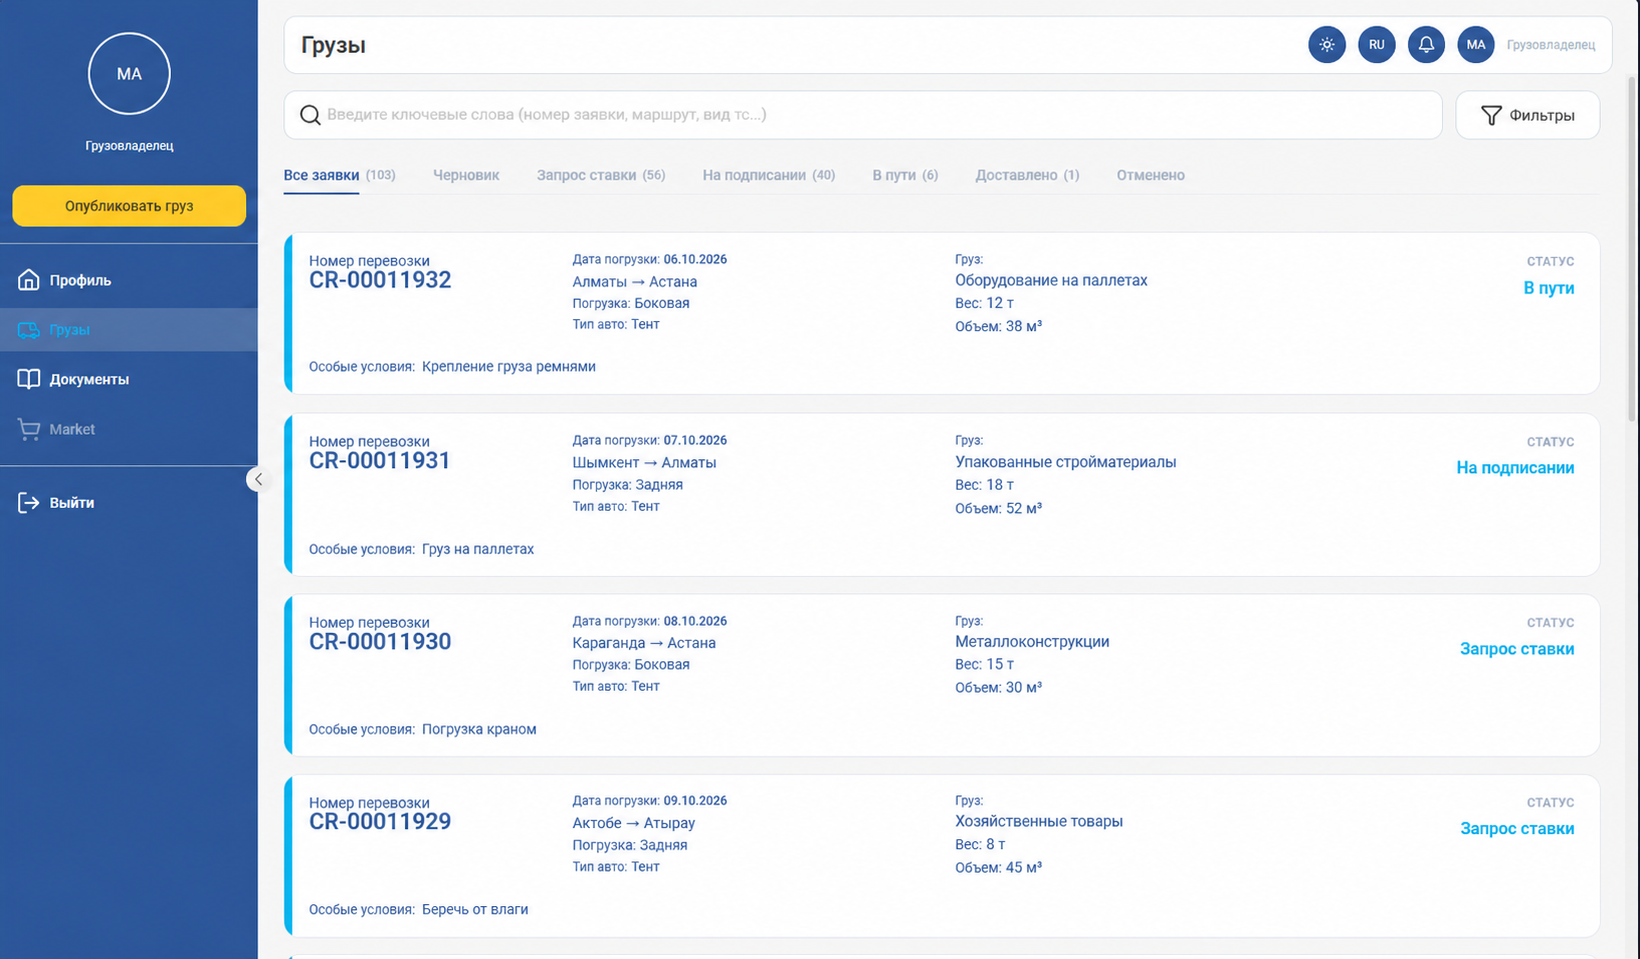This screenshot has width=1640, height=959.
Task: Open Market in sidebar menu
Action: pyautogui.click(x=129, y=429)
